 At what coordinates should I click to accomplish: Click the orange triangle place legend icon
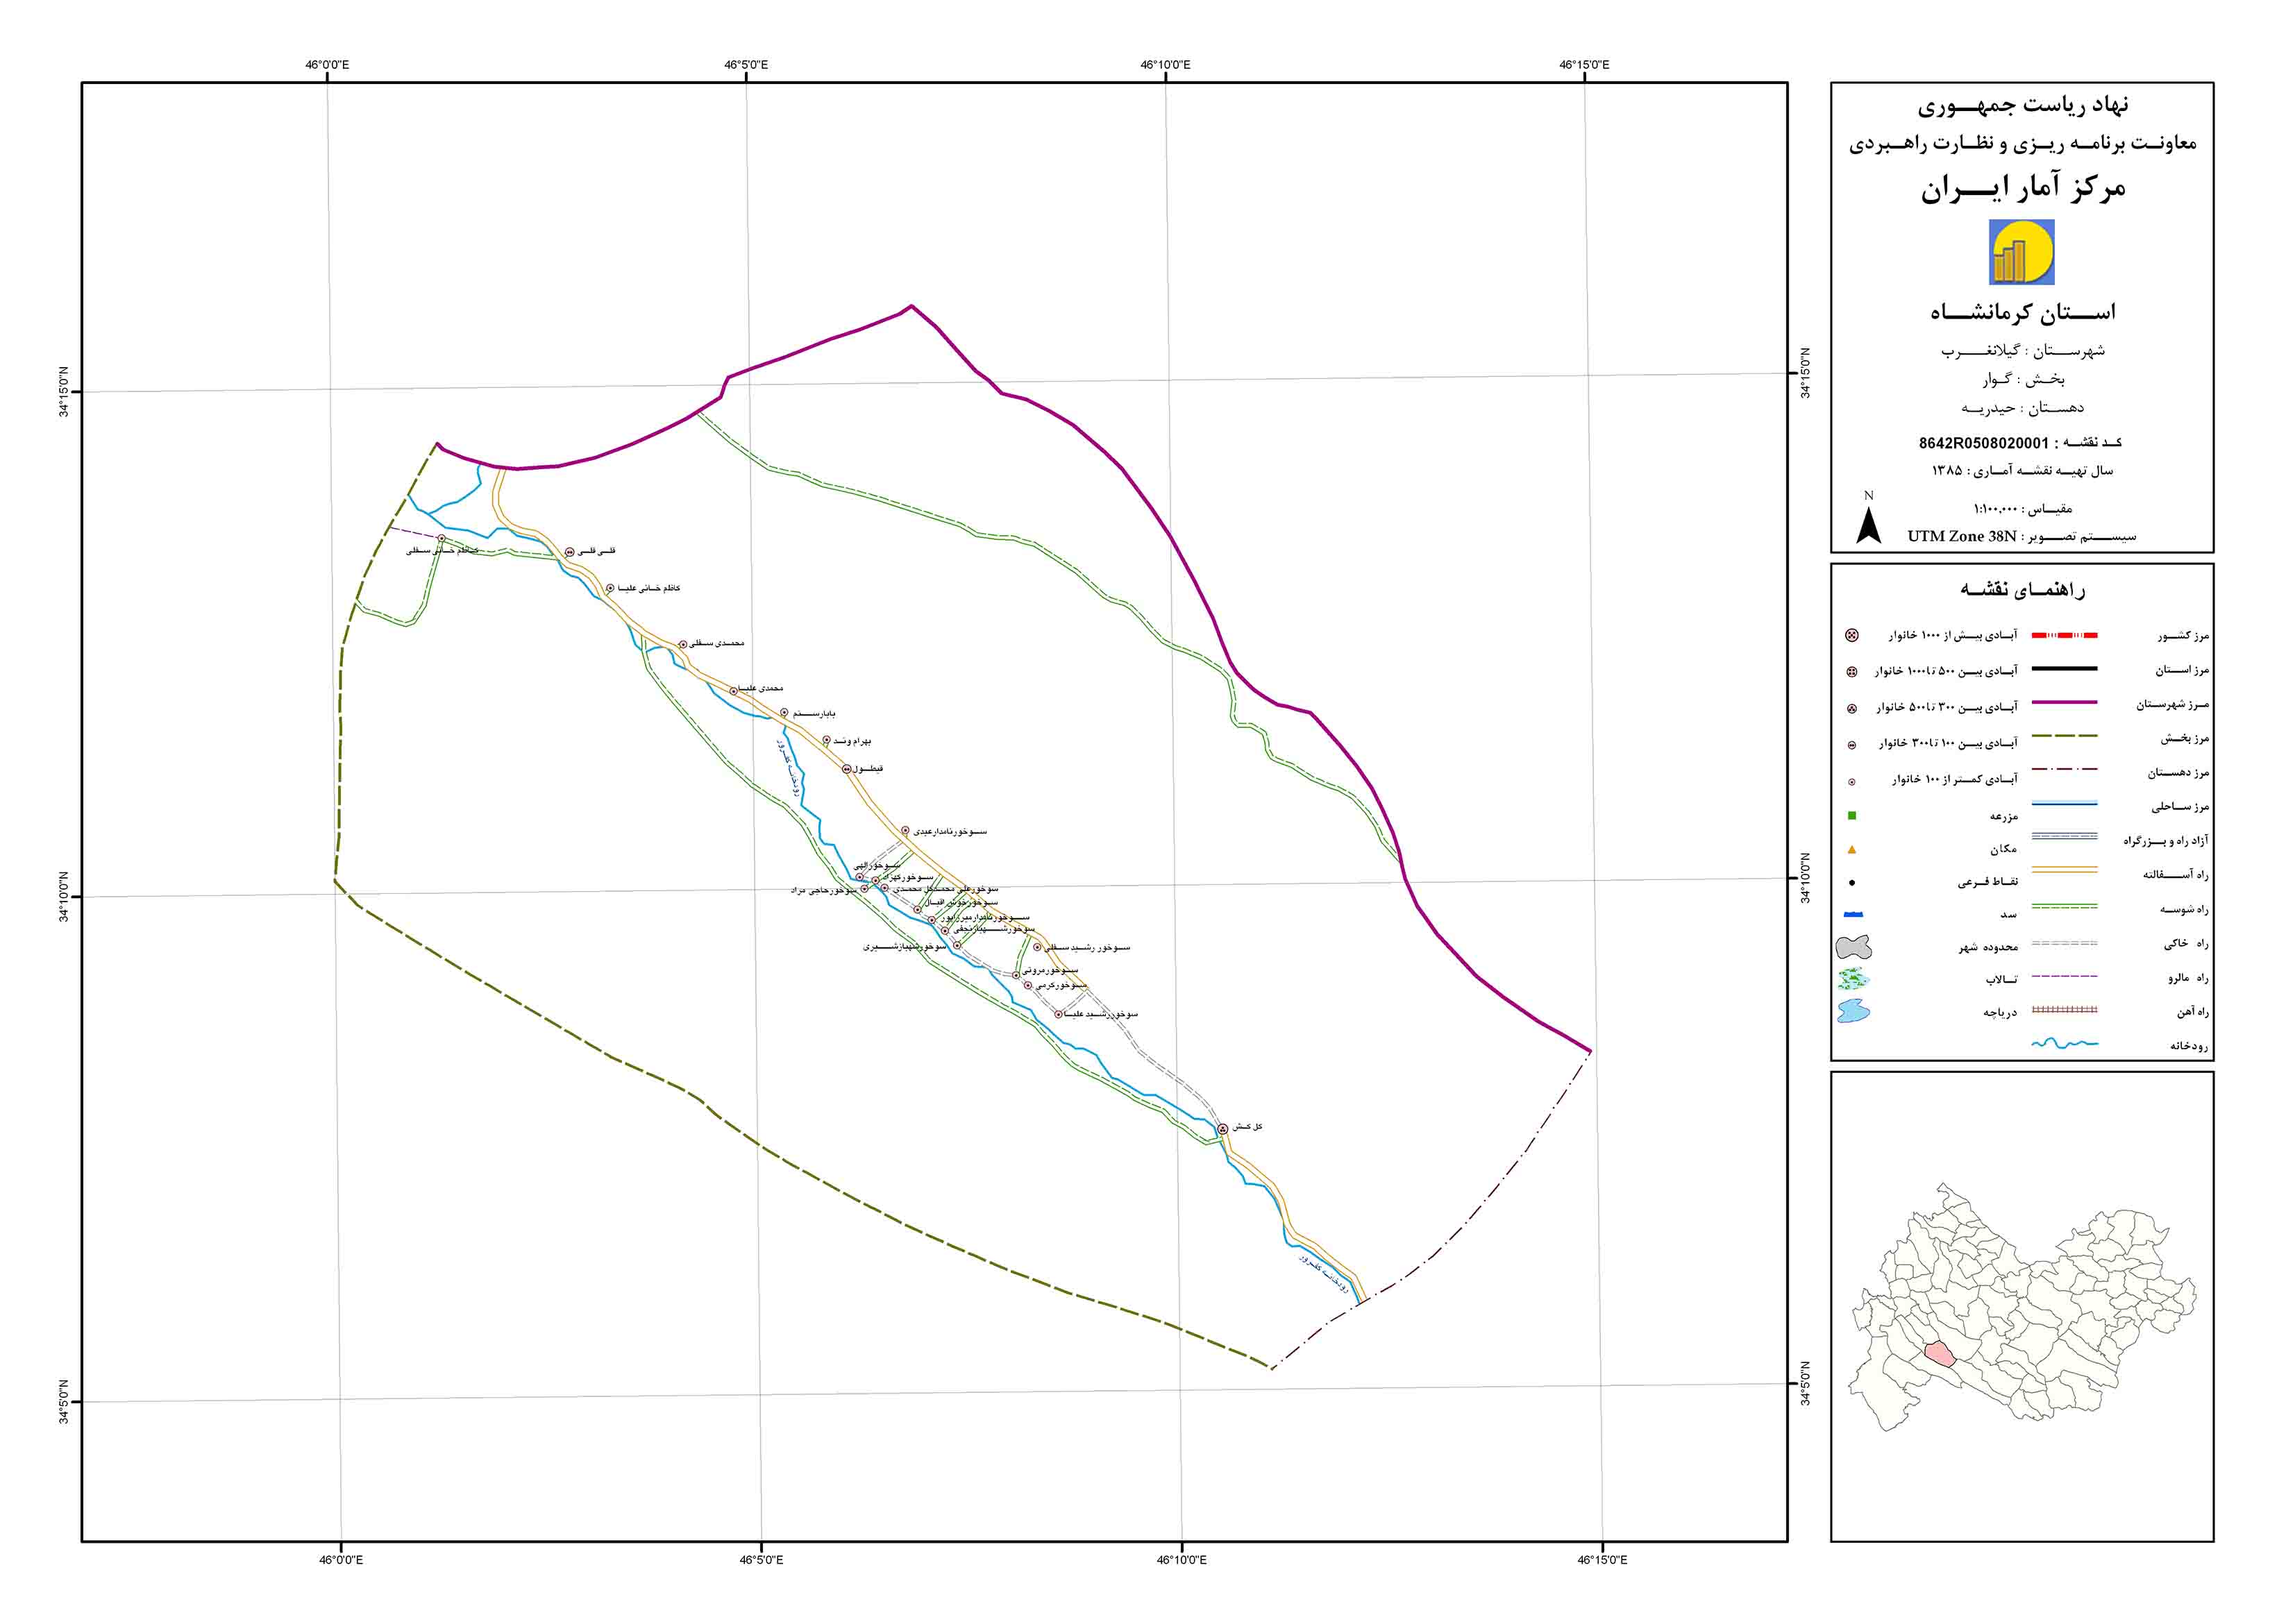point(1851,849)
